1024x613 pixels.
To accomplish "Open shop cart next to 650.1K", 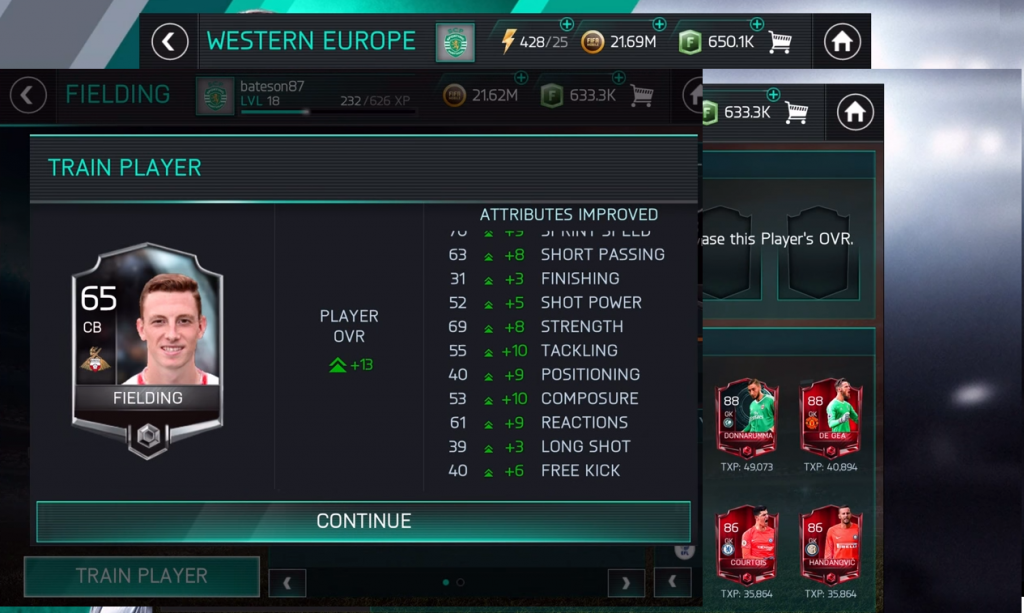I will 780,42.
